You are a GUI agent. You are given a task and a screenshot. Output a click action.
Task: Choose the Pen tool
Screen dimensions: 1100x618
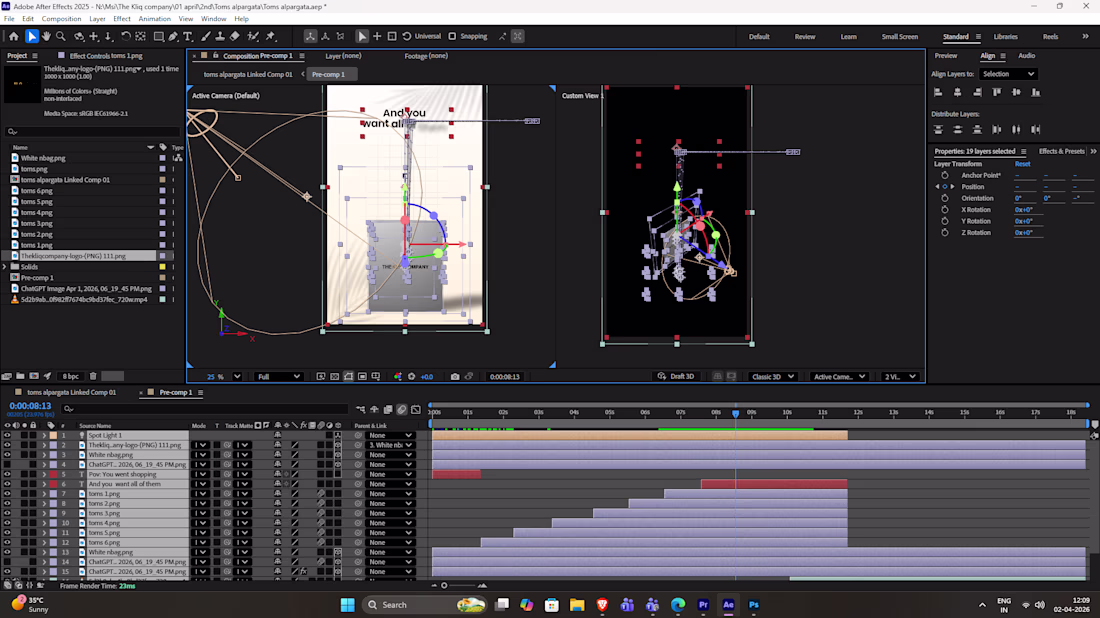[174, 36]
